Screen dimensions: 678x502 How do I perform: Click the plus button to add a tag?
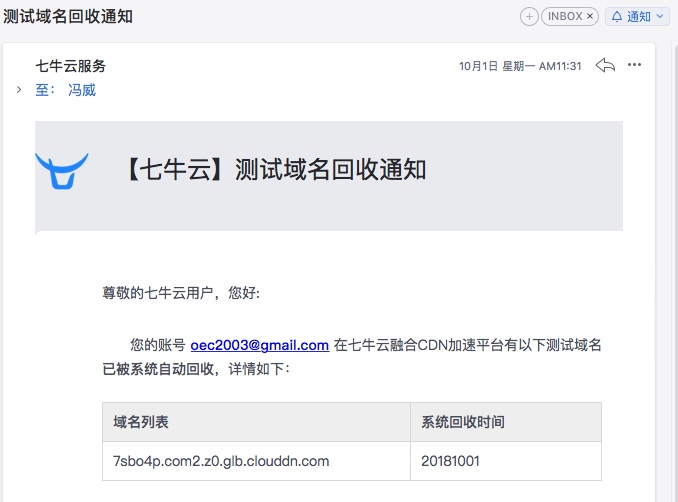coord(529,17)
